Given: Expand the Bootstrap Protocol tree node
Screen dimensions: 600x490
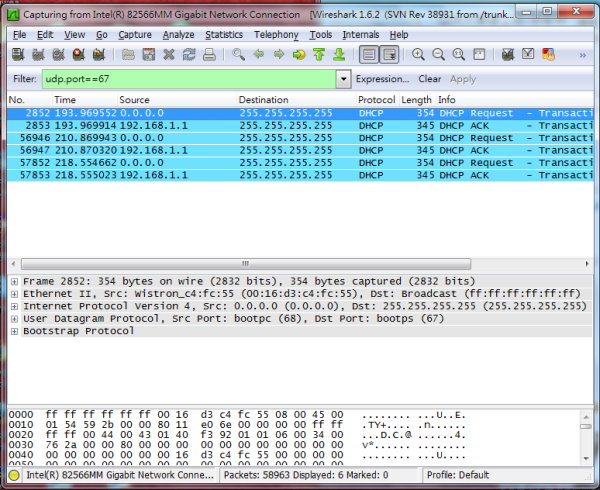Looking at the screenshot, I should coord(14,331).
